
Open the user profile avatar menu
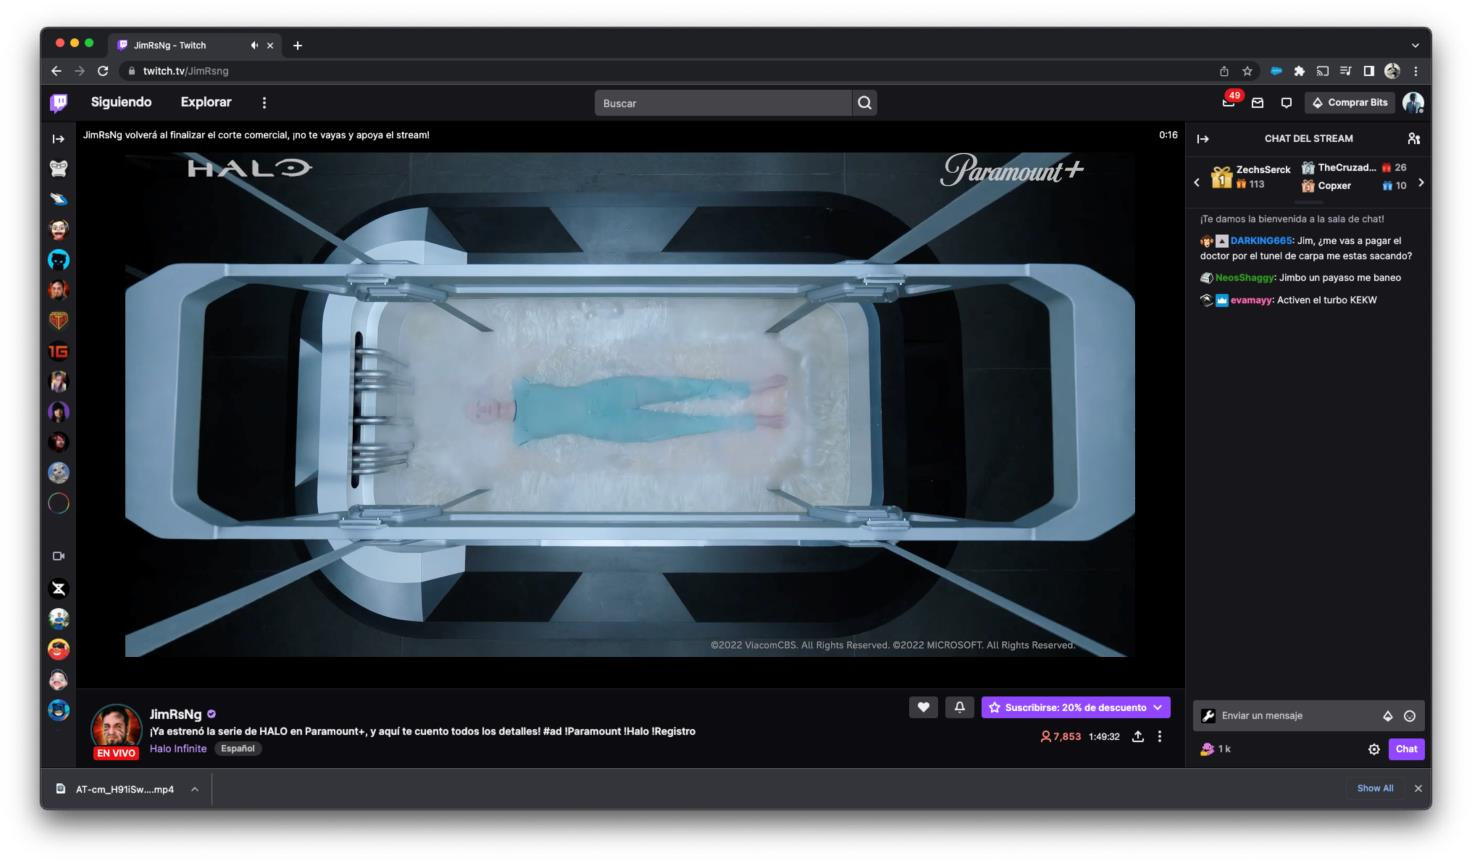pyautogui.click(x=1413, y=102)
